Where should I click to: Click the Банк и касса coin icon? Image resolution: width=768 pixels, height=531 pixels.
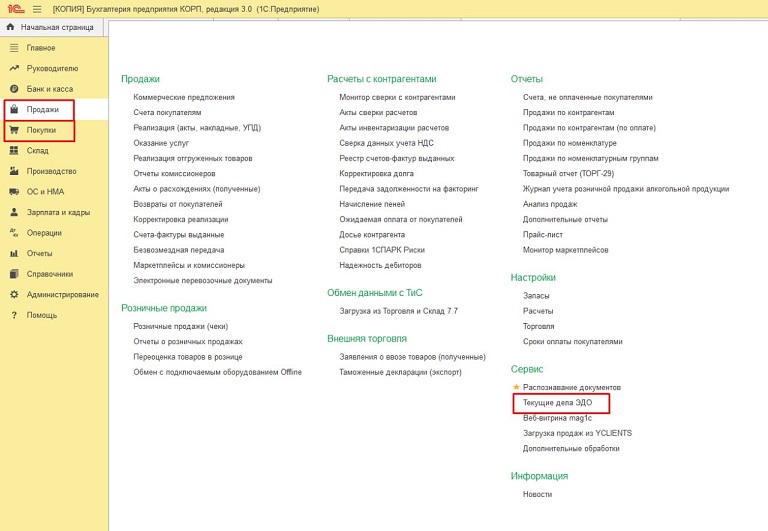pos(14,89)
